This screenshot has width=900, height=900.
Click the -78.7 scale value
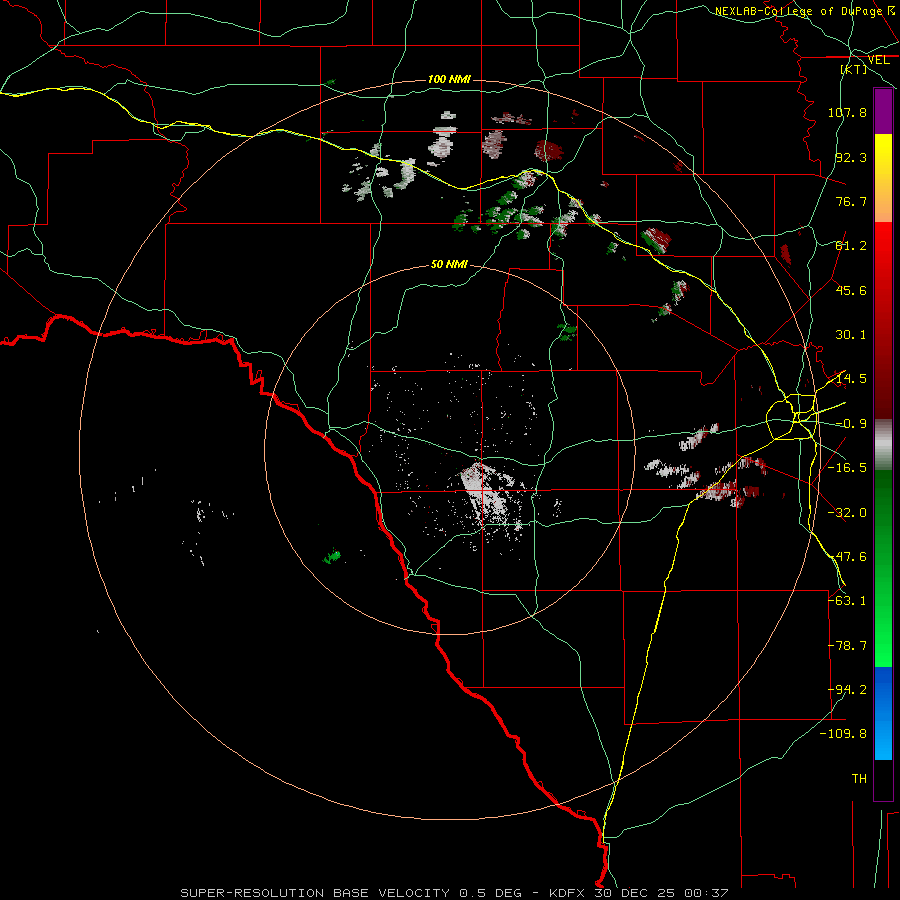coord(847,646)
